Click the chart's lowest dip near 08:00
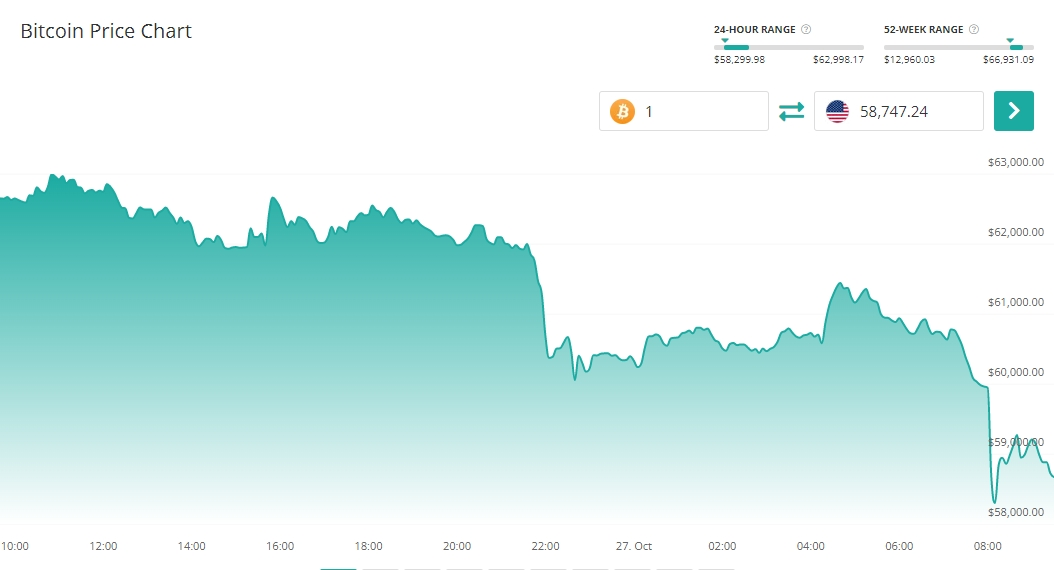Viewport: 1054px width, 570px height. [994, 501]
